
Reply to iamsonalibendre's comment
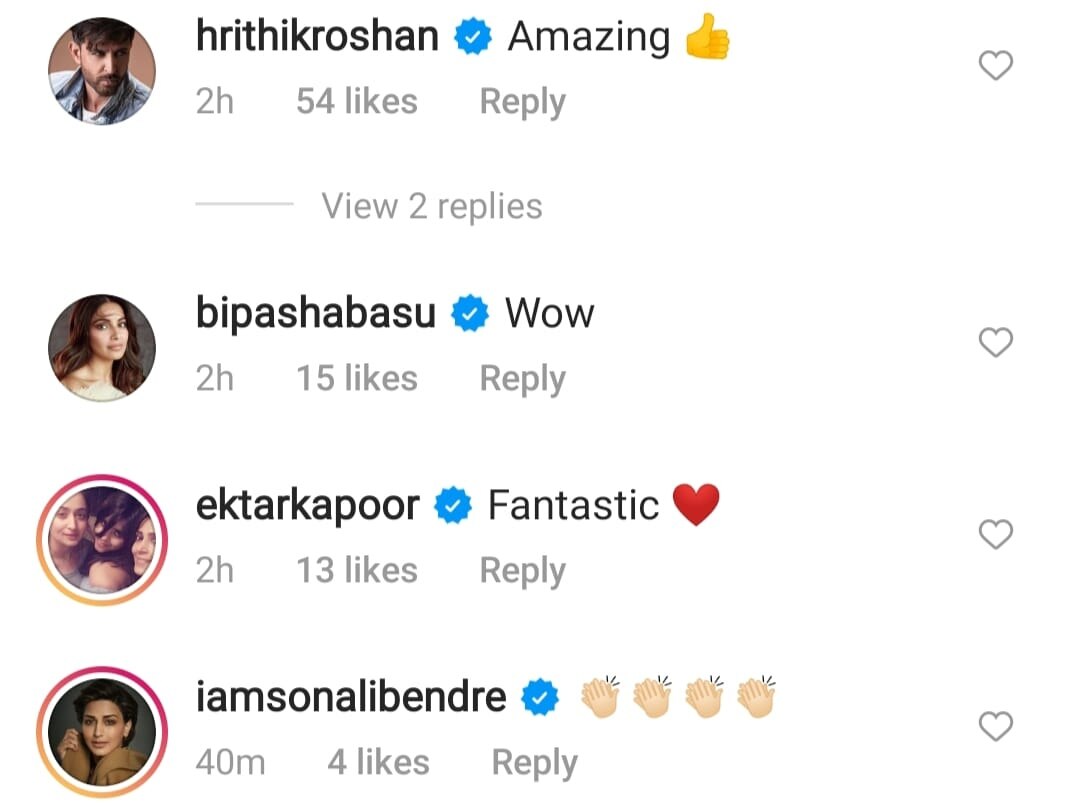point(534,762)
